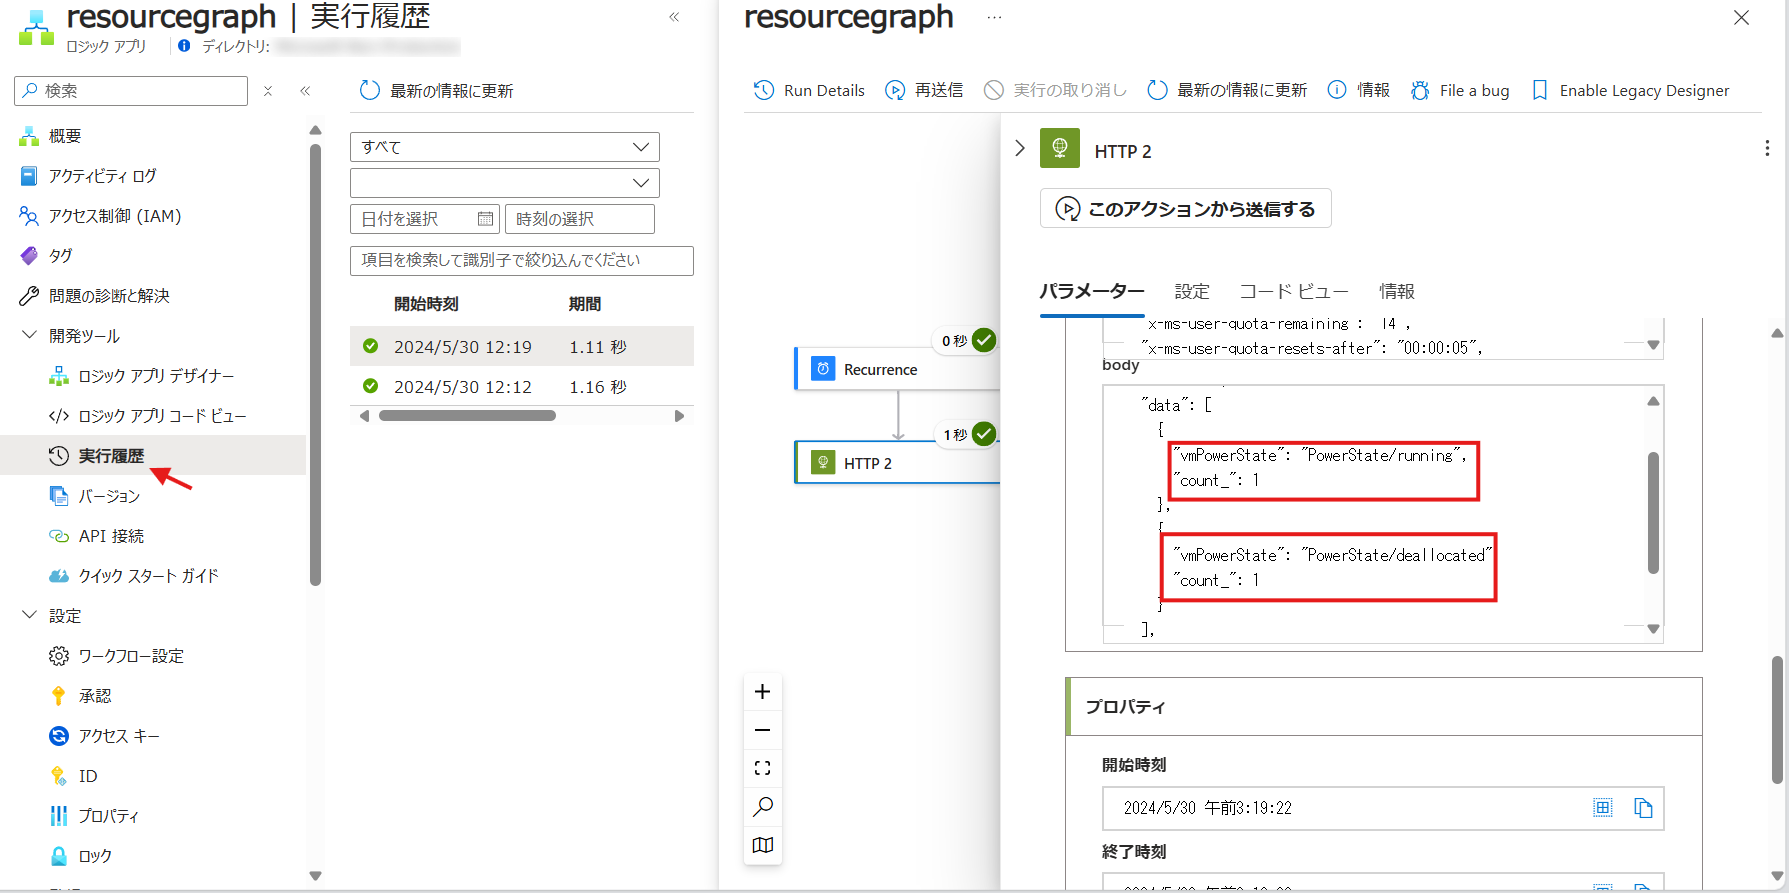
Task: Open the HTTP 2 more options menu
Action: pos(1767,148)
